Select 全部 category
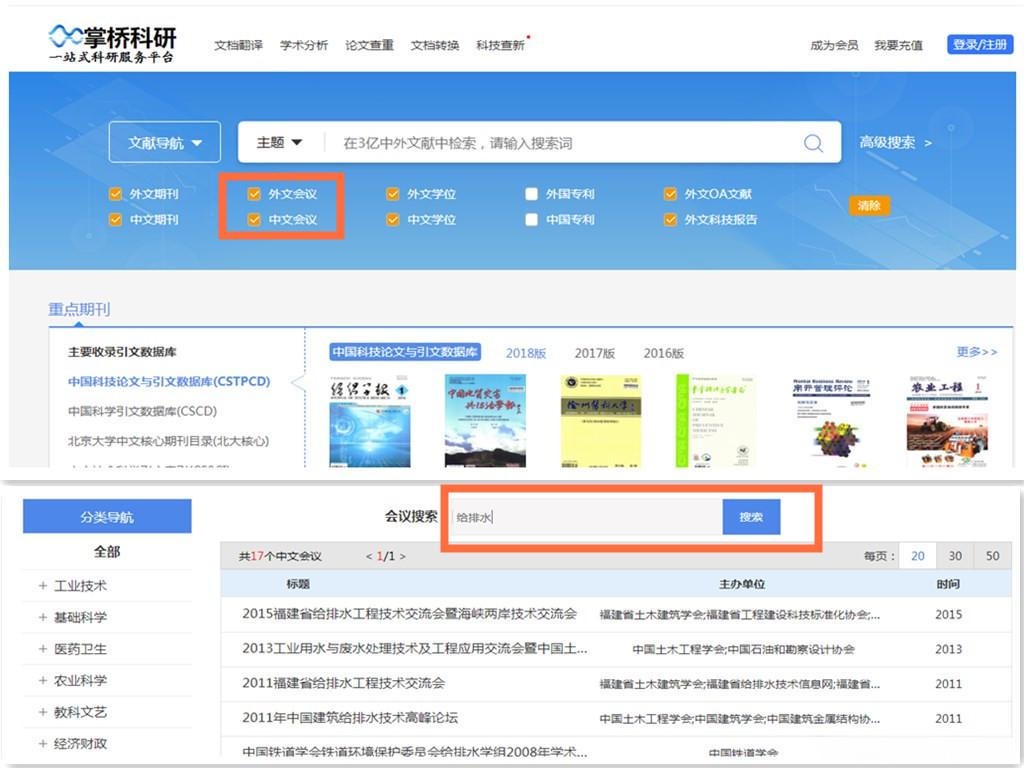 (107, 552)
